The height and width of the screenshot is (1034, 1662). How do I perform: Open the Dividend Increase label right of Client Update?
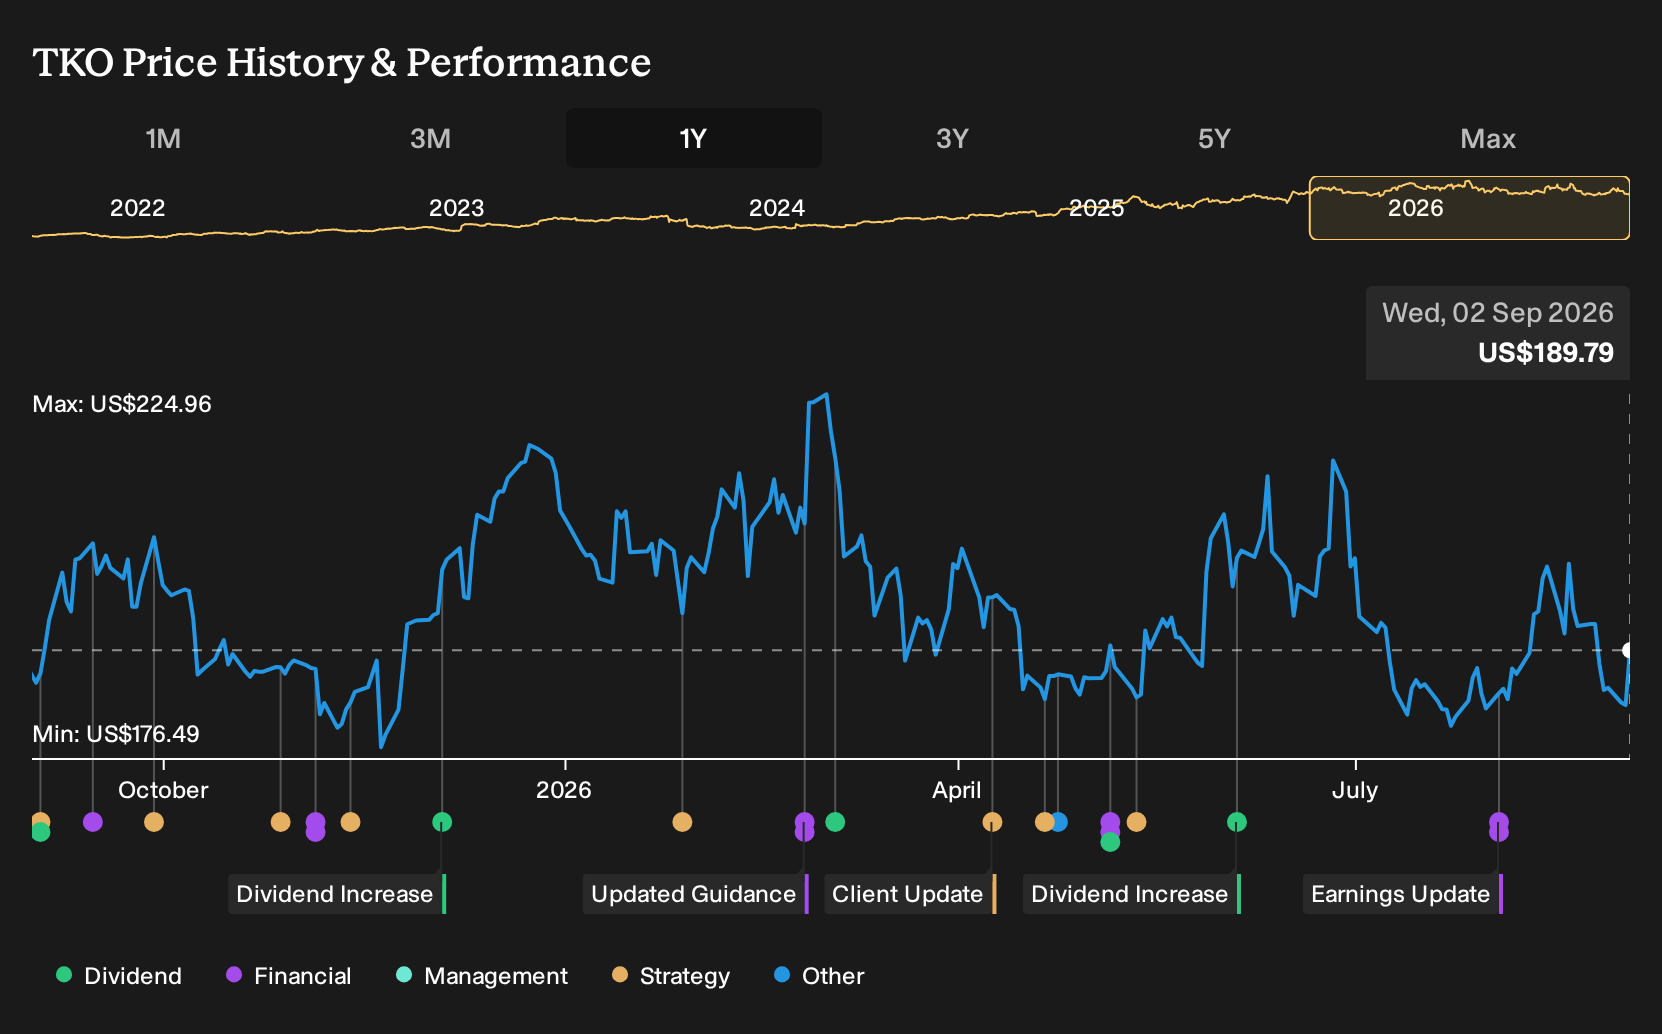1132,894
